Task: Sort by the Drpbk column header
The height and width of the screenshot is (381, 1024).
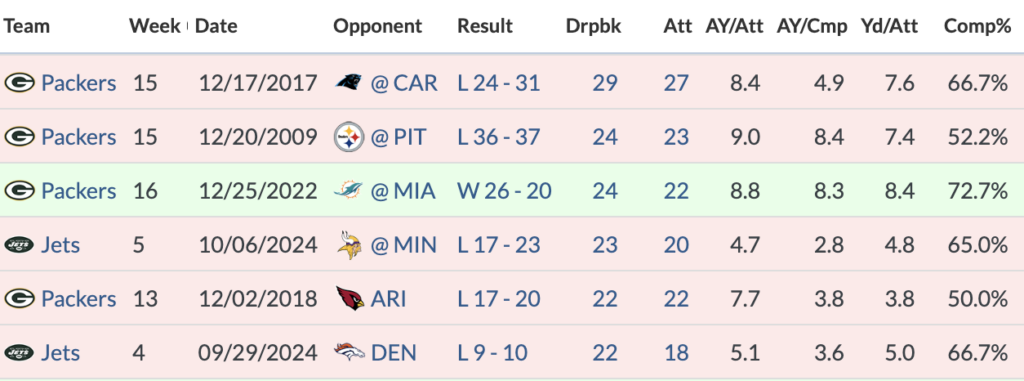Action: point(594,26)
